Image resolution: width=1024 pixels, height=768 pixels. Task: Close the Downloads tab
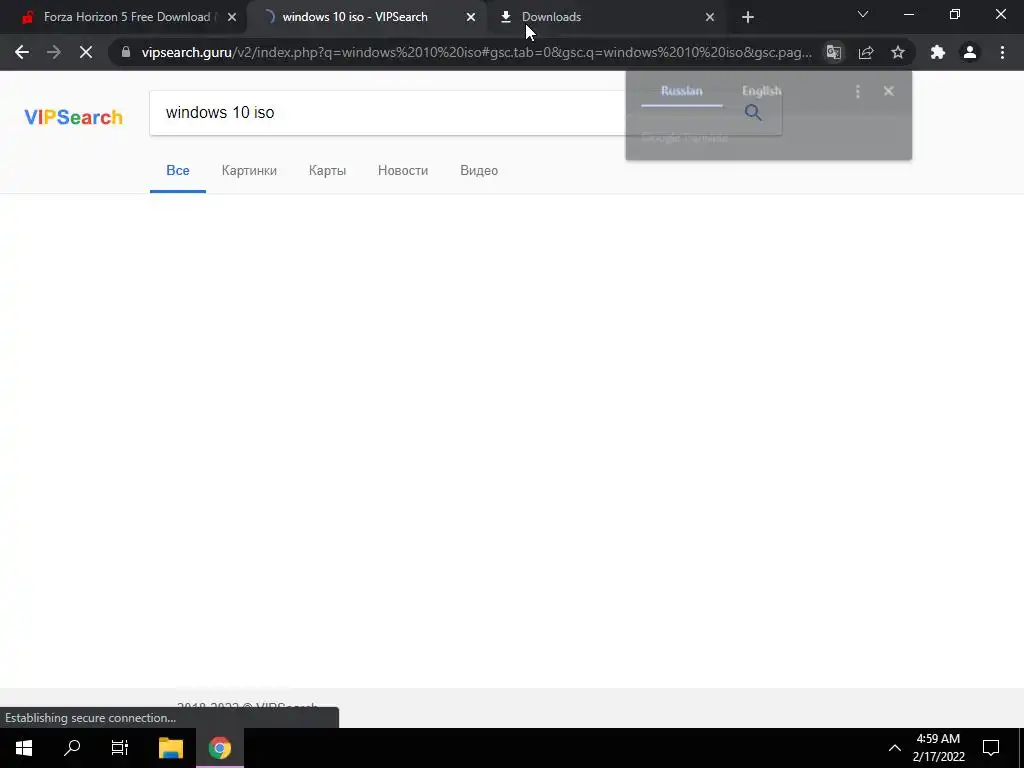point(710,17)
